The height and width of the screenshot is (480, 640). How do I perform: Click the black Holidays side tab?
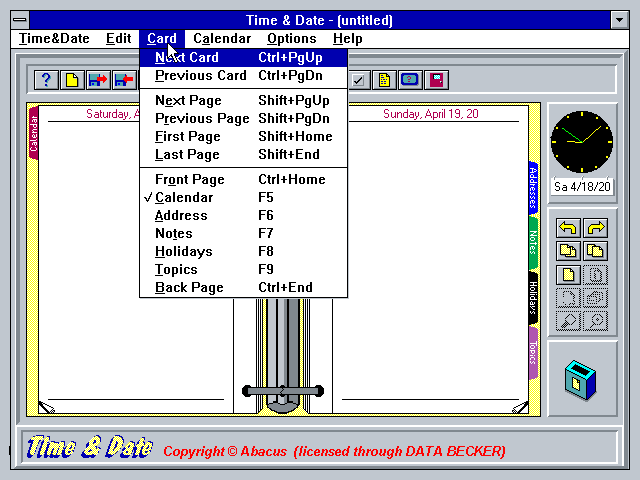tap(533, 298)
